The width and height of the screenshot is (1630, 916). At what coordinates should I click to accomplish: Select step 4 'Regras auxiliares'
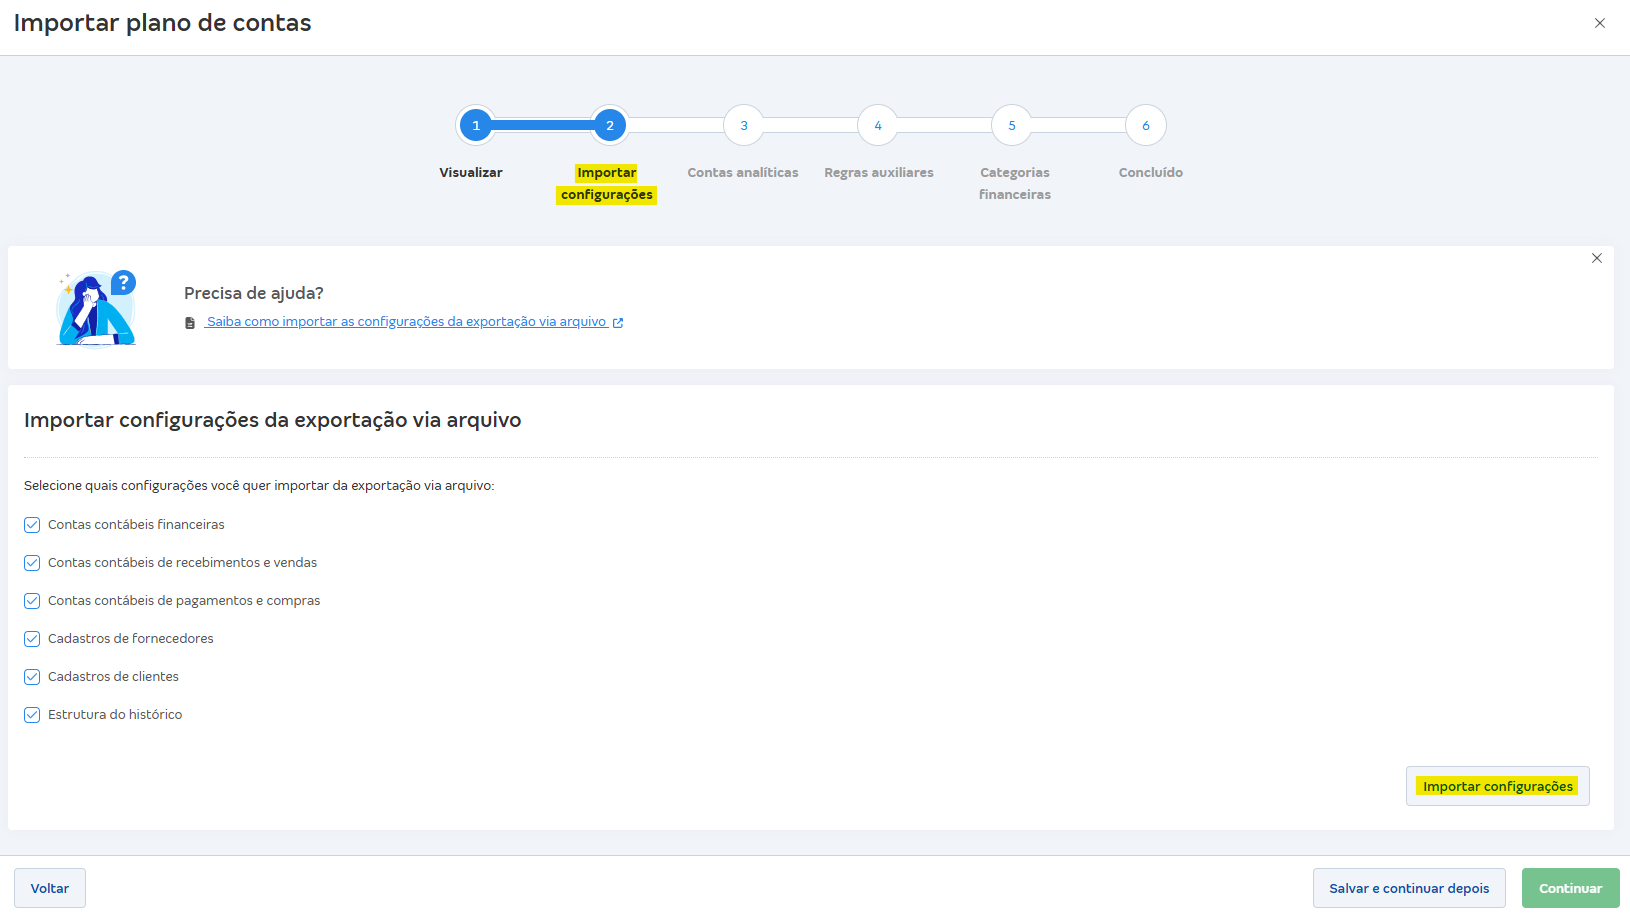pyautogui.click(x=877, y=125)
